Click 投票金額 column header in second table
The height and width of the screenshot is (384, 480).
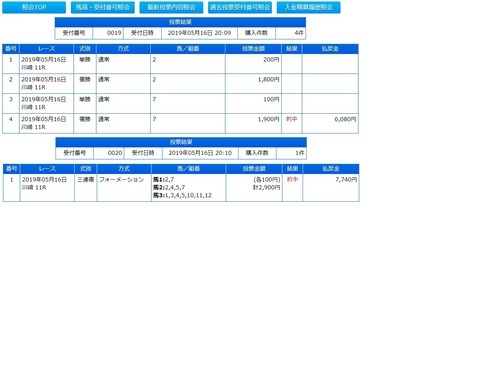point(254,169)
